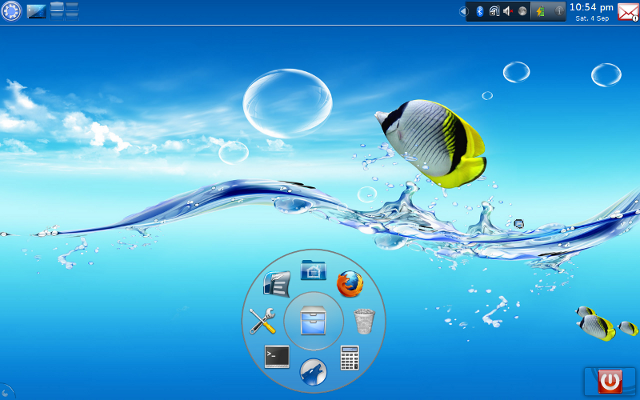Expand the system tray hidden icons arrow

point(463,11)
